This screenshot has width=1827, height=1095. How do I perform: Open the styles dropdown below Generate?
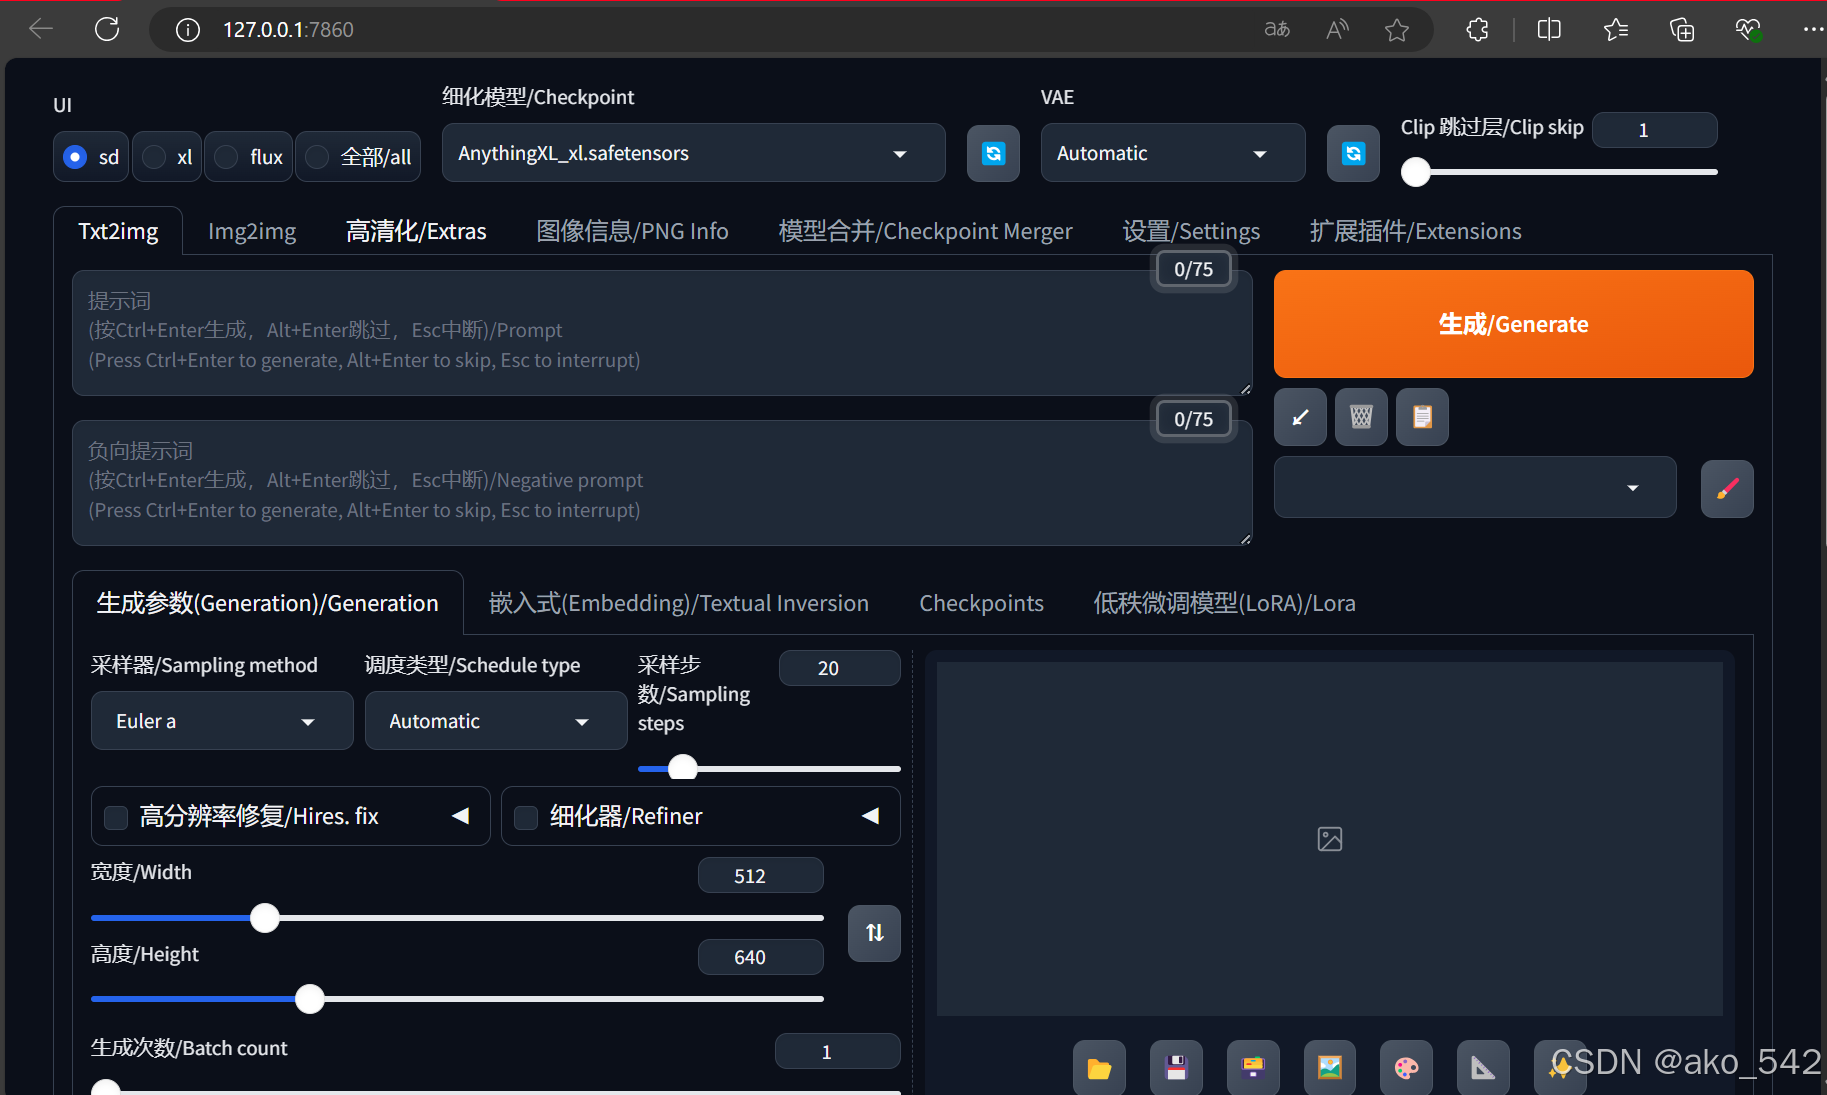1475,487
